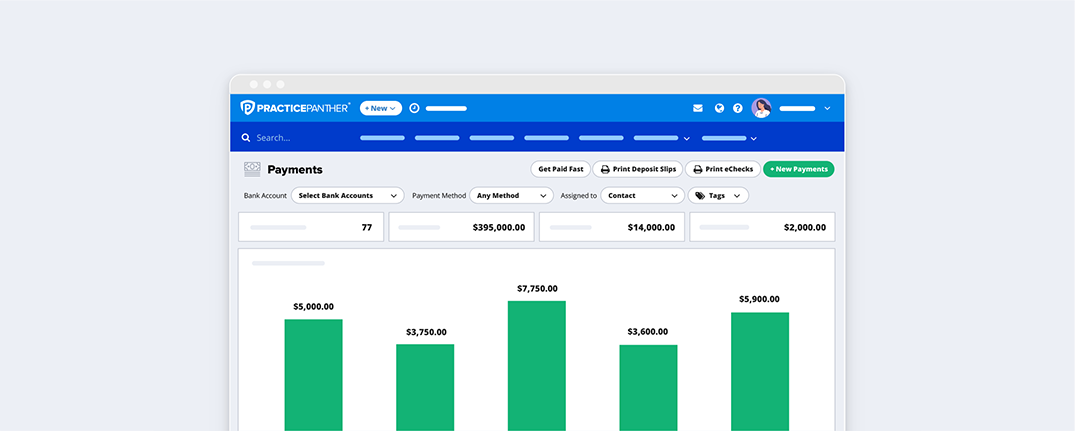The width and height of the screenshot is (1075, 431).
Task: Click Print Deposit Slips button
Action: (x=637, y=169)
